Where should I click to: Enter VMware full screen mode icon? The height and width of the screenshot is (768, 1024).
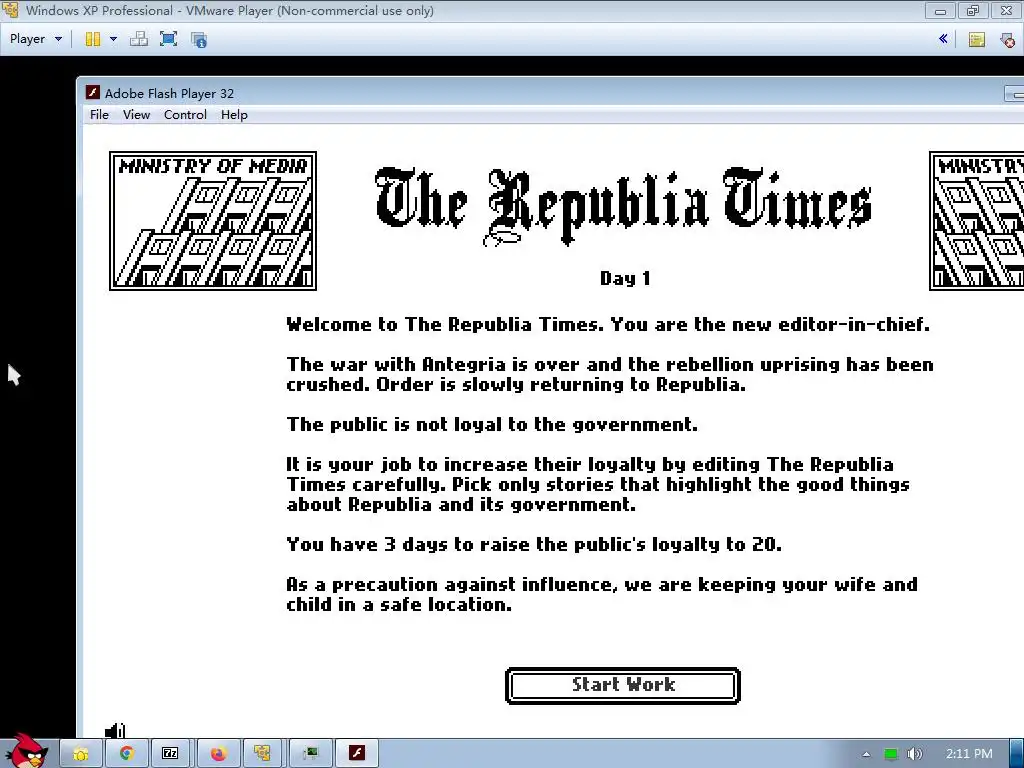(168, 39)
